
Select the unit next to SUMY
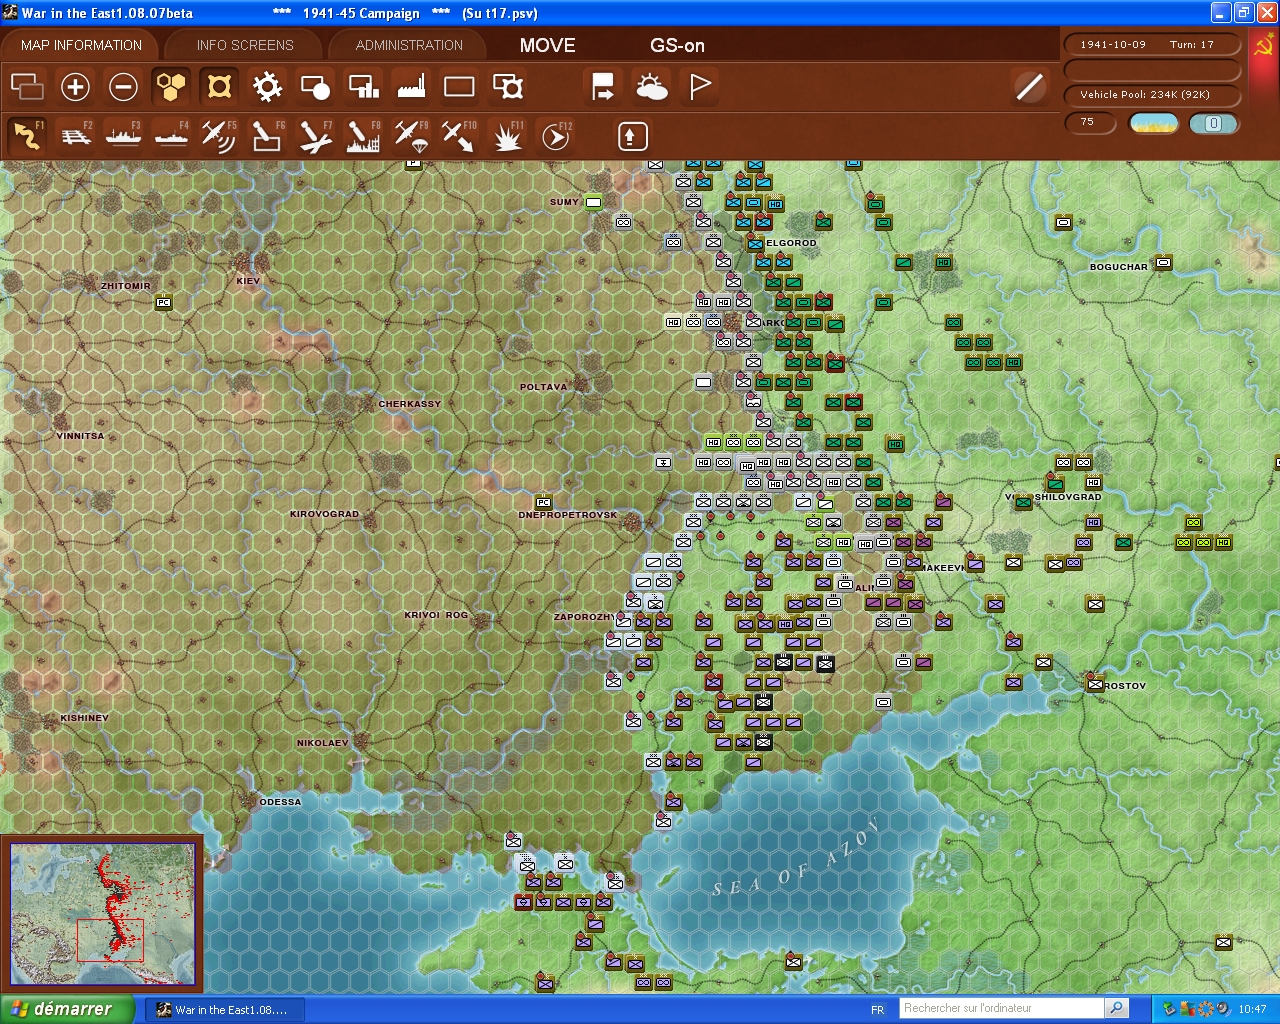[x=593, y=202]
